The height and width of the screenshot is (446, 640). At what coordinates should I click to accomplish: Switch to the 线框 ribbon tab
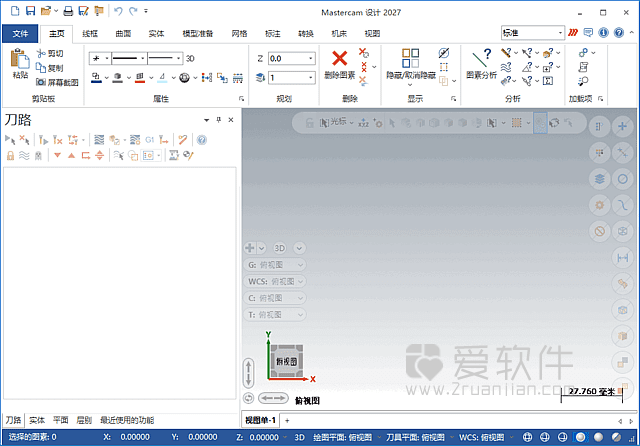pyautogui.click(x=90, y=33)
